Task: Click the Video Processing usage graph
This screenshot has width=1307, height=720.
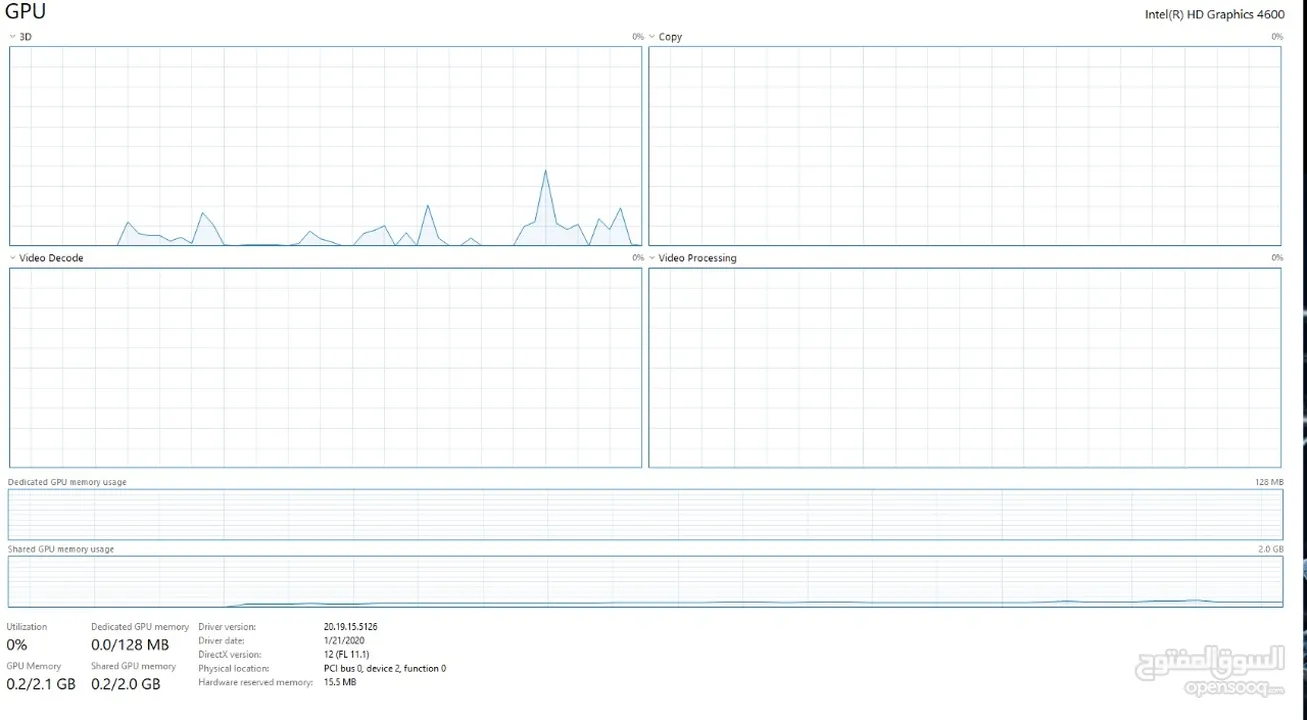Action: click(964, 368)
